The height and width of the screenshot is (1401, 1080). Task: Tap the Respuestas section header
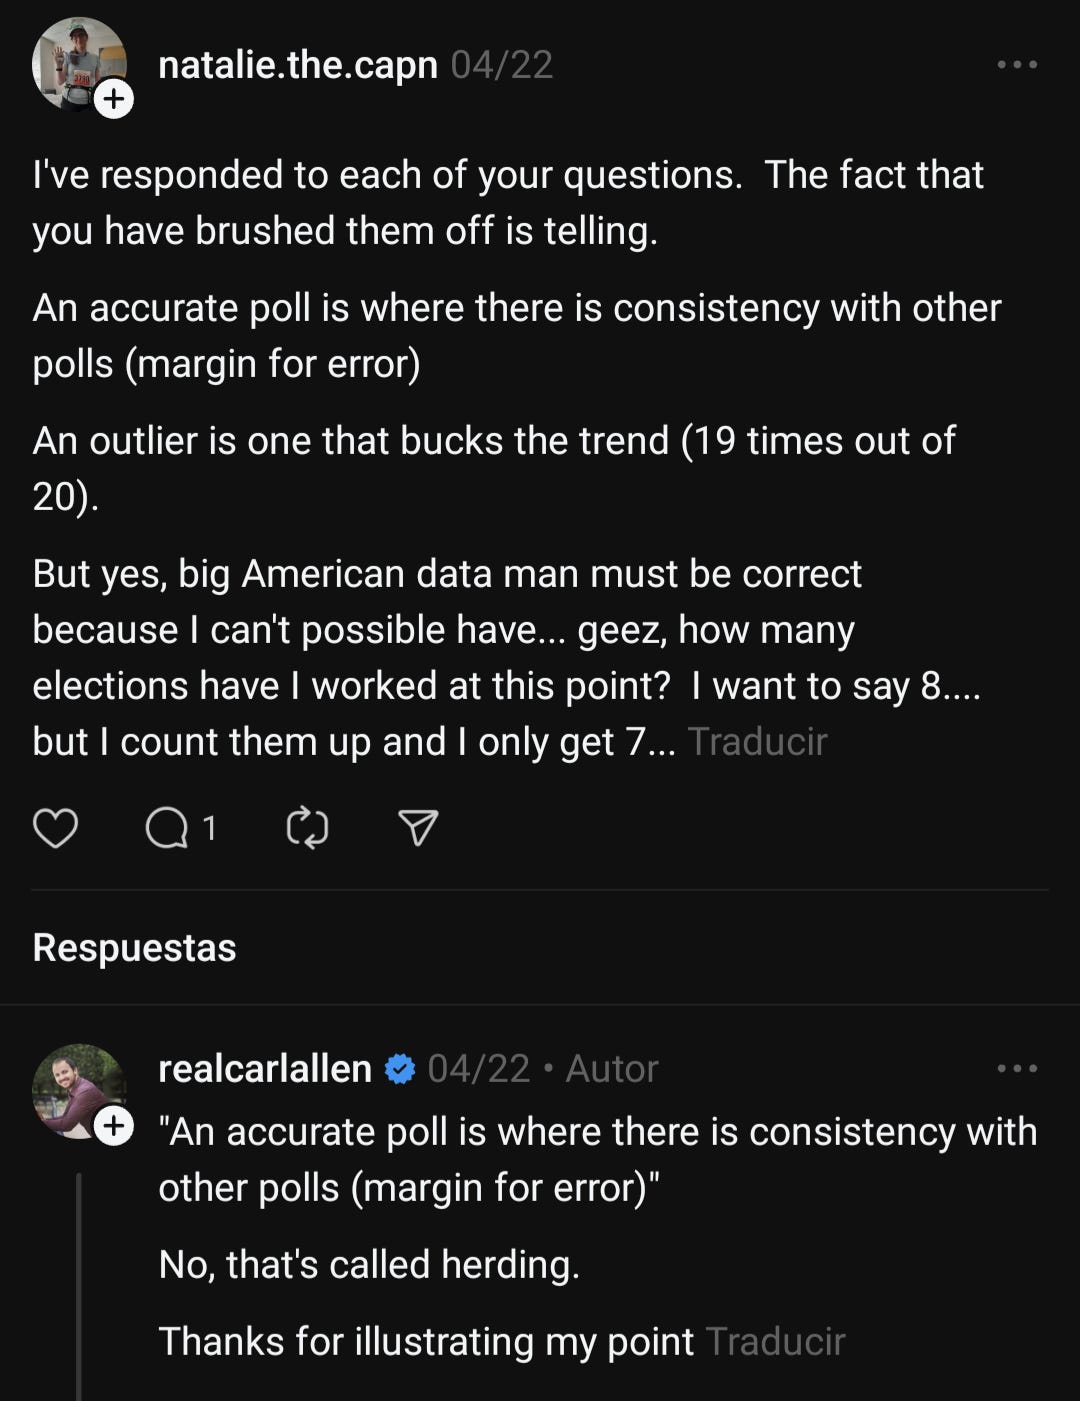pos(134,948)
